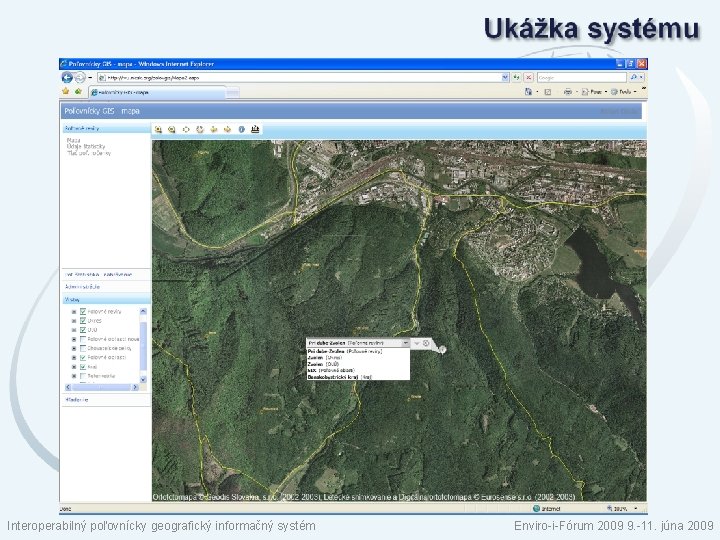The width and height of the screenshot is (720, 540).
Task: Open the zoom level dropdown in status bar
Action: coord(636,508)
